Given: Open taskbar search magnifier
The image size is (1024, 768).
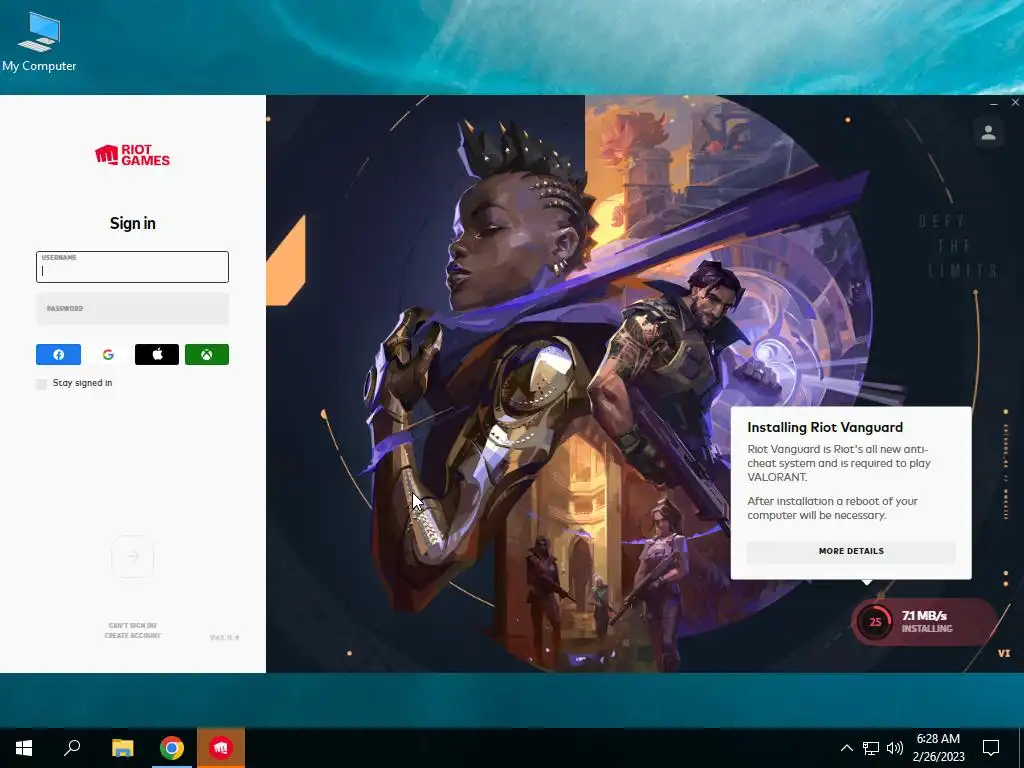Looking at the screenshot, I should (72, 748).
